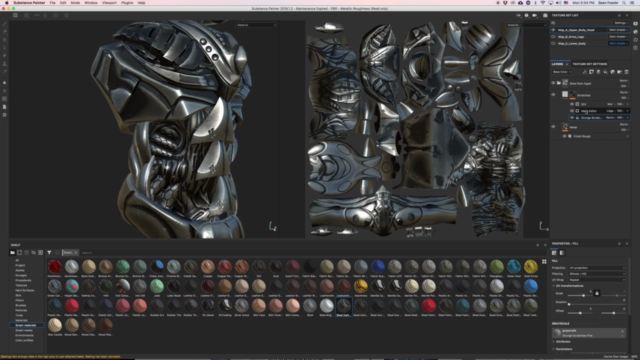The width and height of the screenshot is (640, 360).
Task: Toggle visibility of the Finish Rough effect
Action: point(564,136)
